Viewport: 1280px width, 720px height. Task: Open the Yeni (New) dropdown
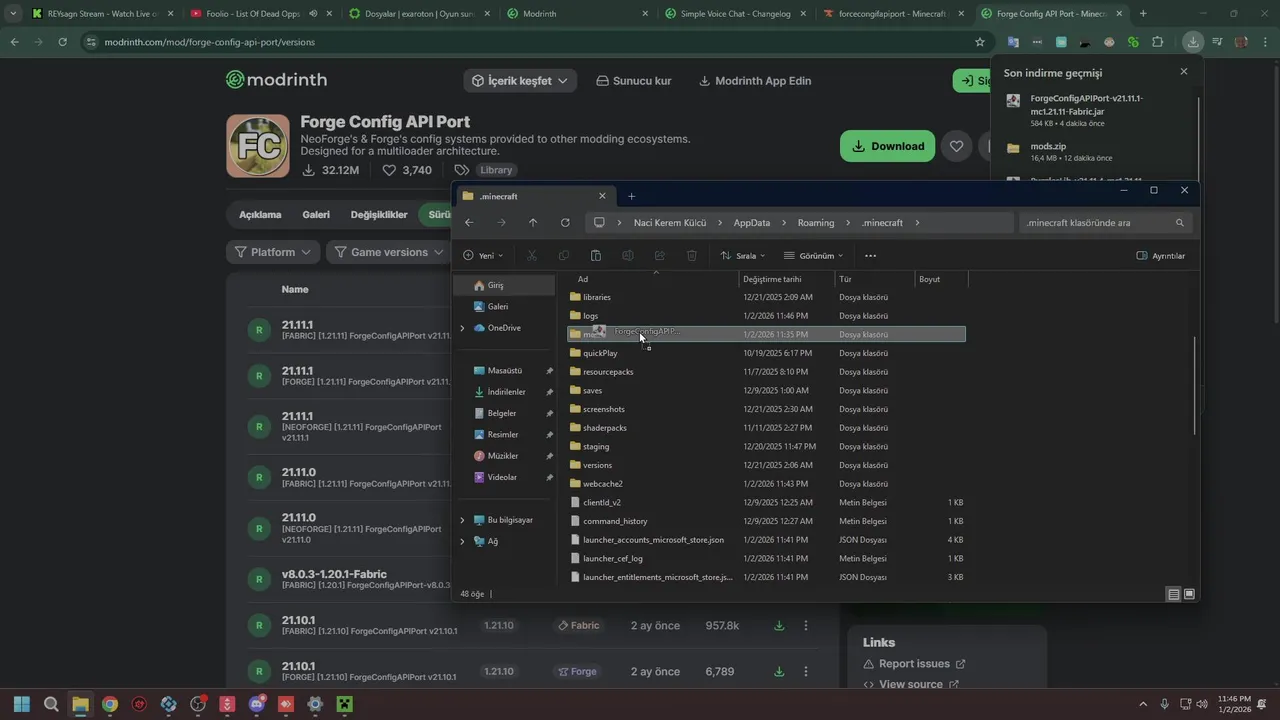(483, 256)
